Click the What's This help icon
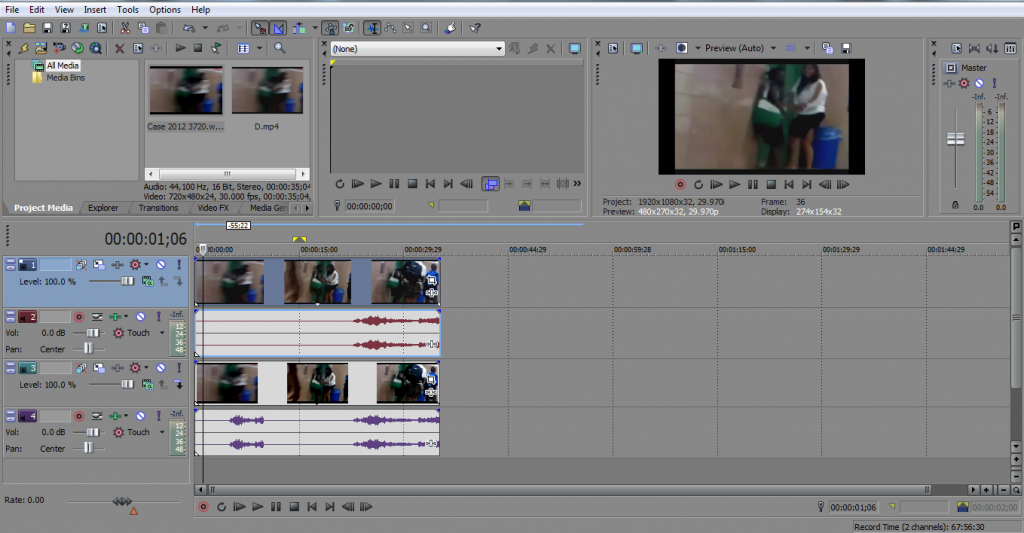Viewport: 1024px width, 533px height. click(x=475, y=28)
